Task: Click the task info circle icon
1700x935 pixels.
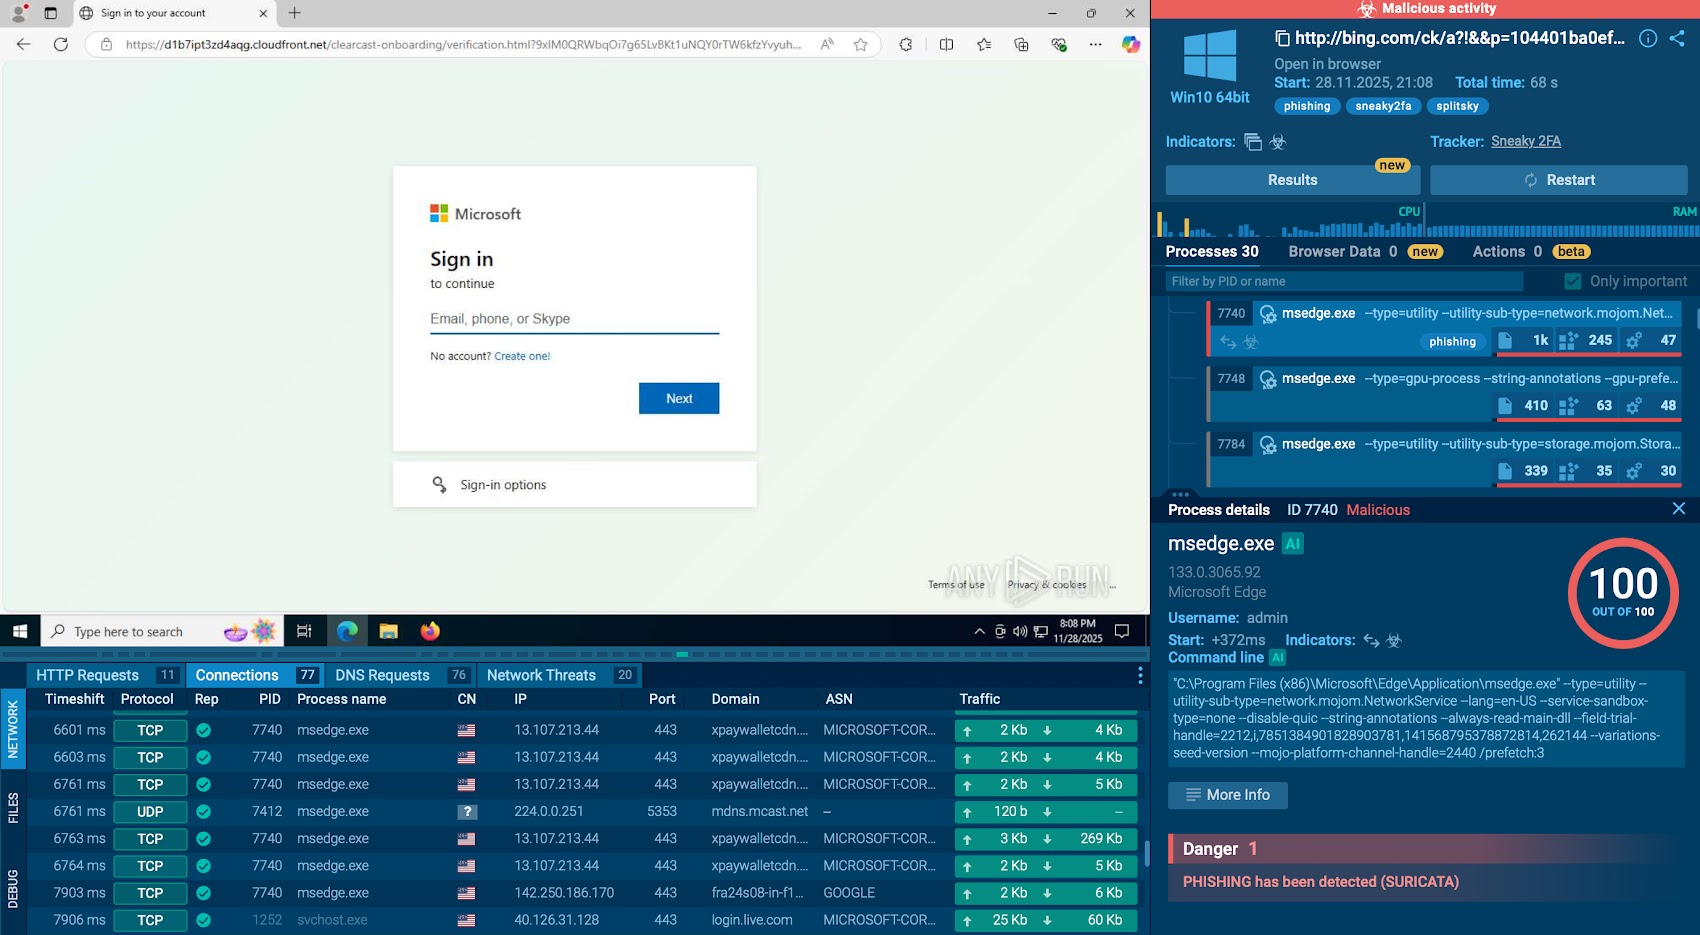Action: pos(1648,38)
